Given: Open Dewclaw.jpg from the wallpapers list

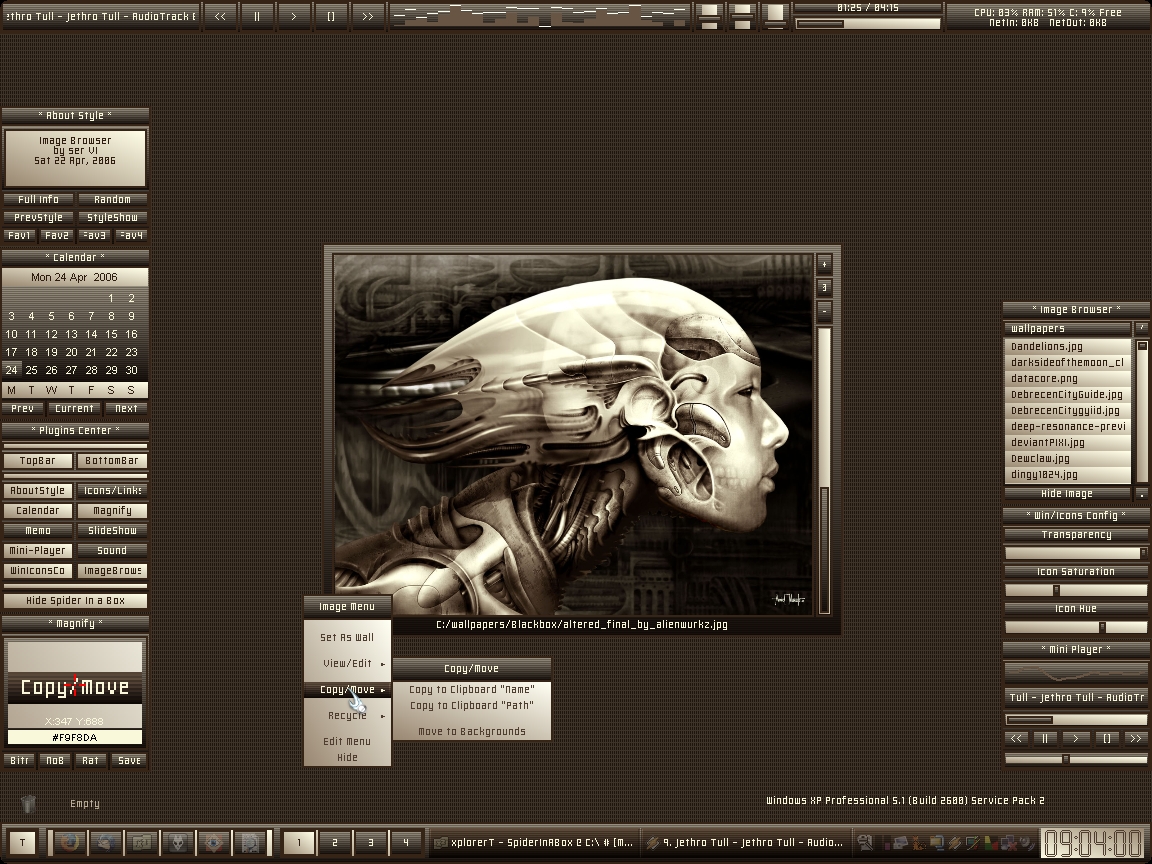Looking at the screenshot, I should point(1068,458).
